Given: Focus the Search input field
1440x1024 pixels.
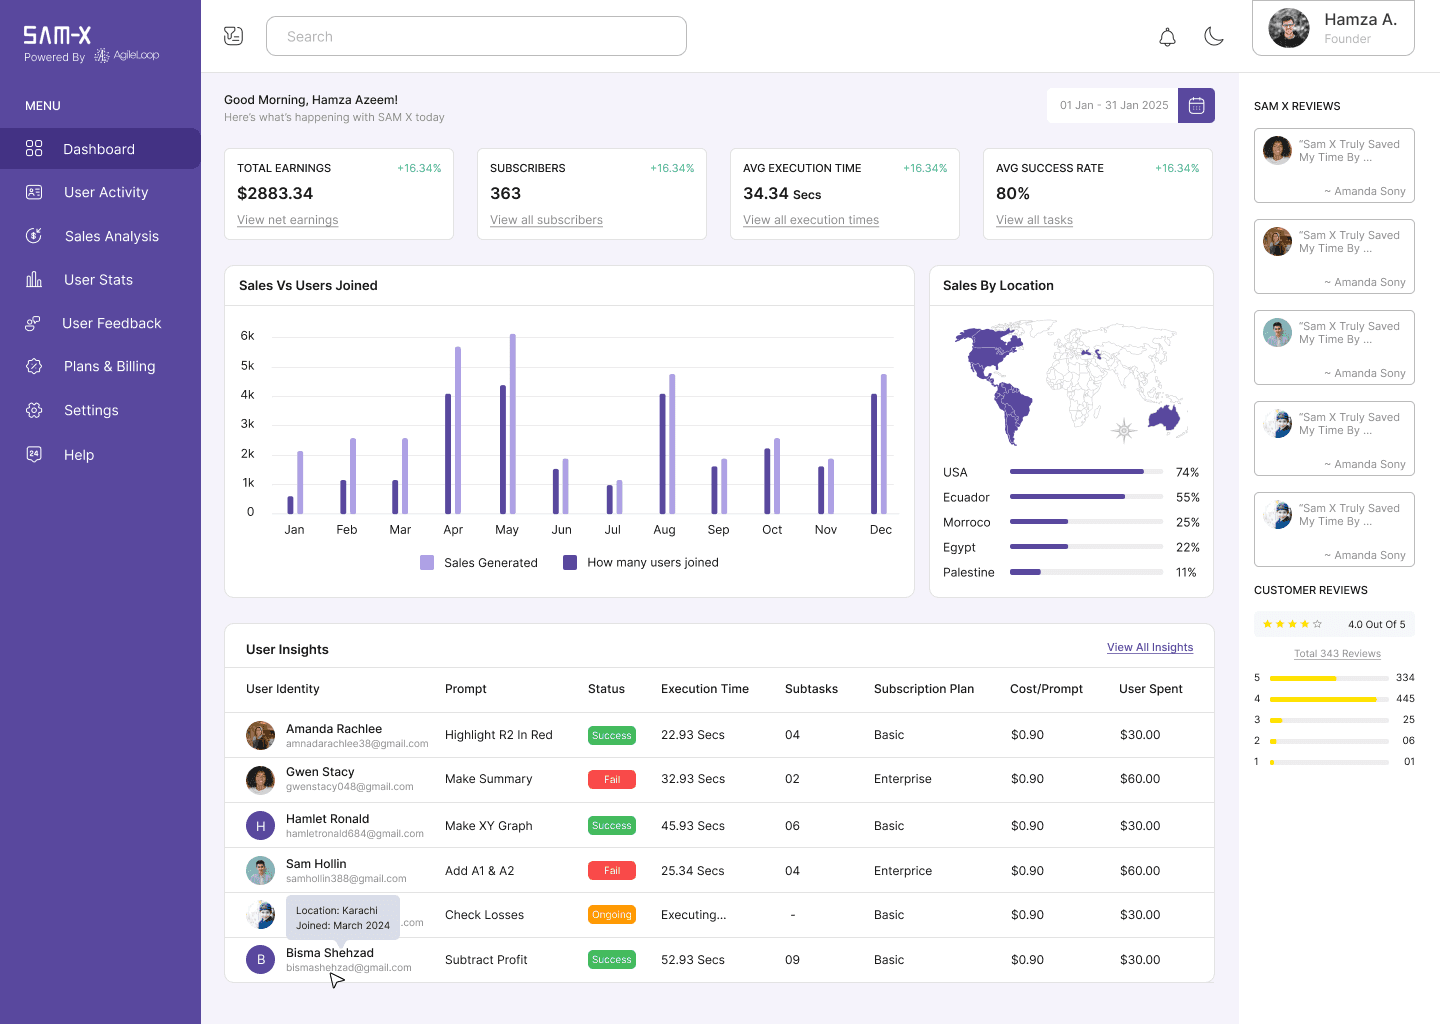Looking at the screenshot, I should coord(476,36).
